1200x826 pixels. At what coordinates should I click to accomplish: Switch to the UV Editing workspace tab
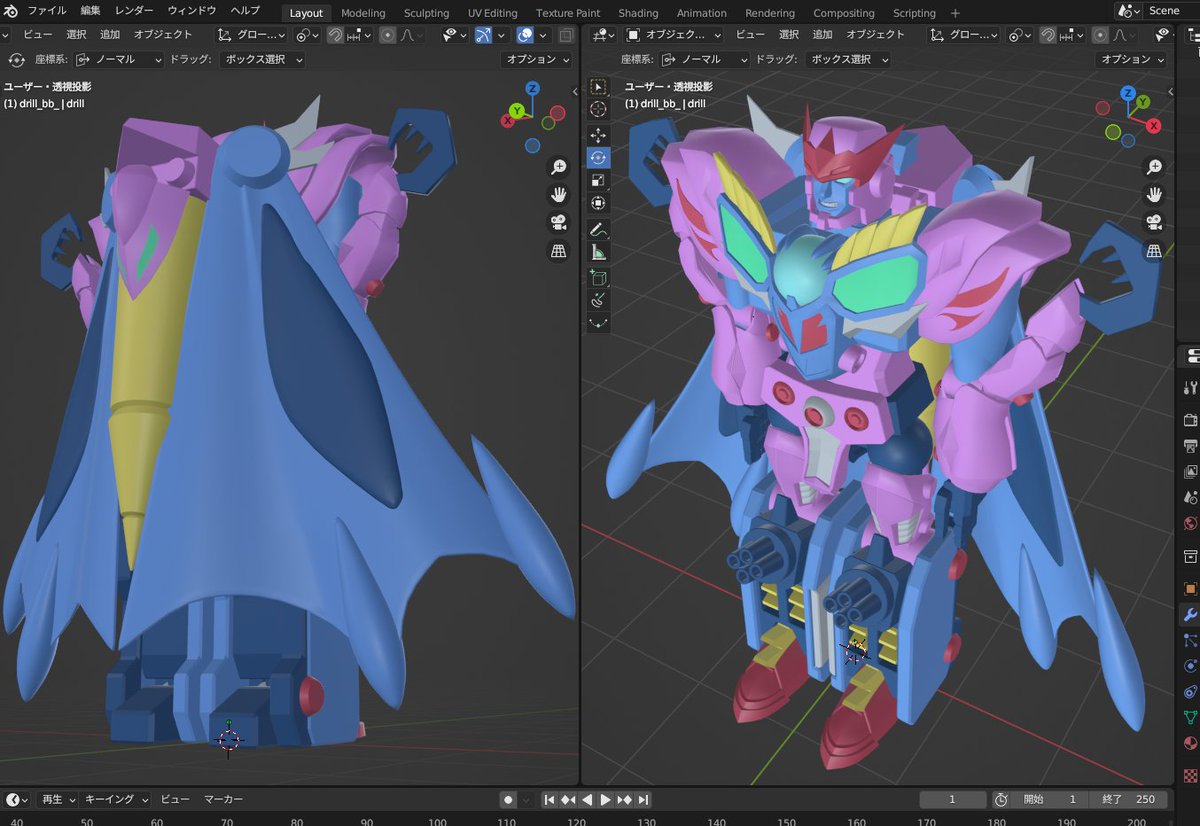[x=492, y=13]
